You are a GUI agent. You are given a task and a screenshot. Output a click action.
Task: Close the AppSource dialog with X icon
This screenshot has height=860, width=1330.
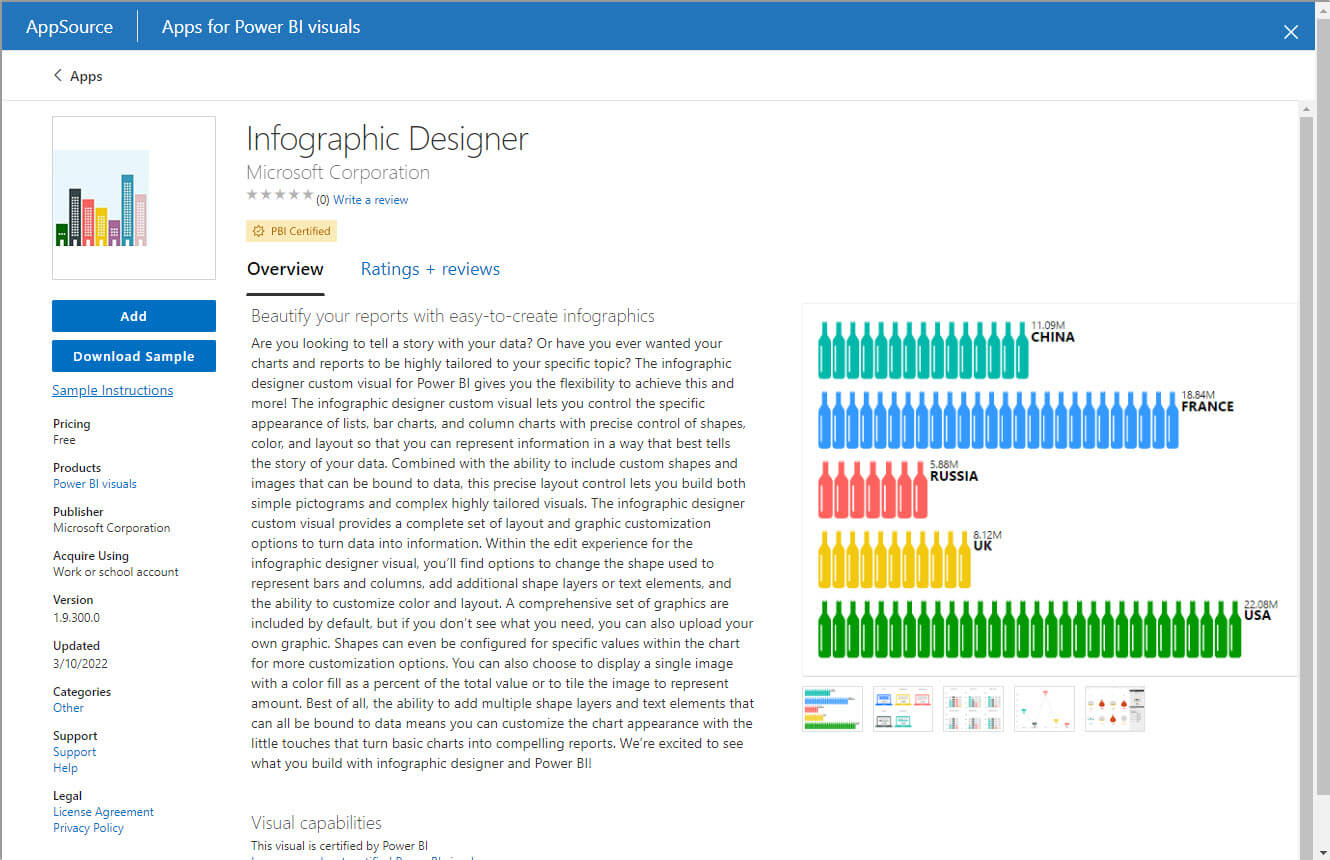click(x=1291, y=32)
